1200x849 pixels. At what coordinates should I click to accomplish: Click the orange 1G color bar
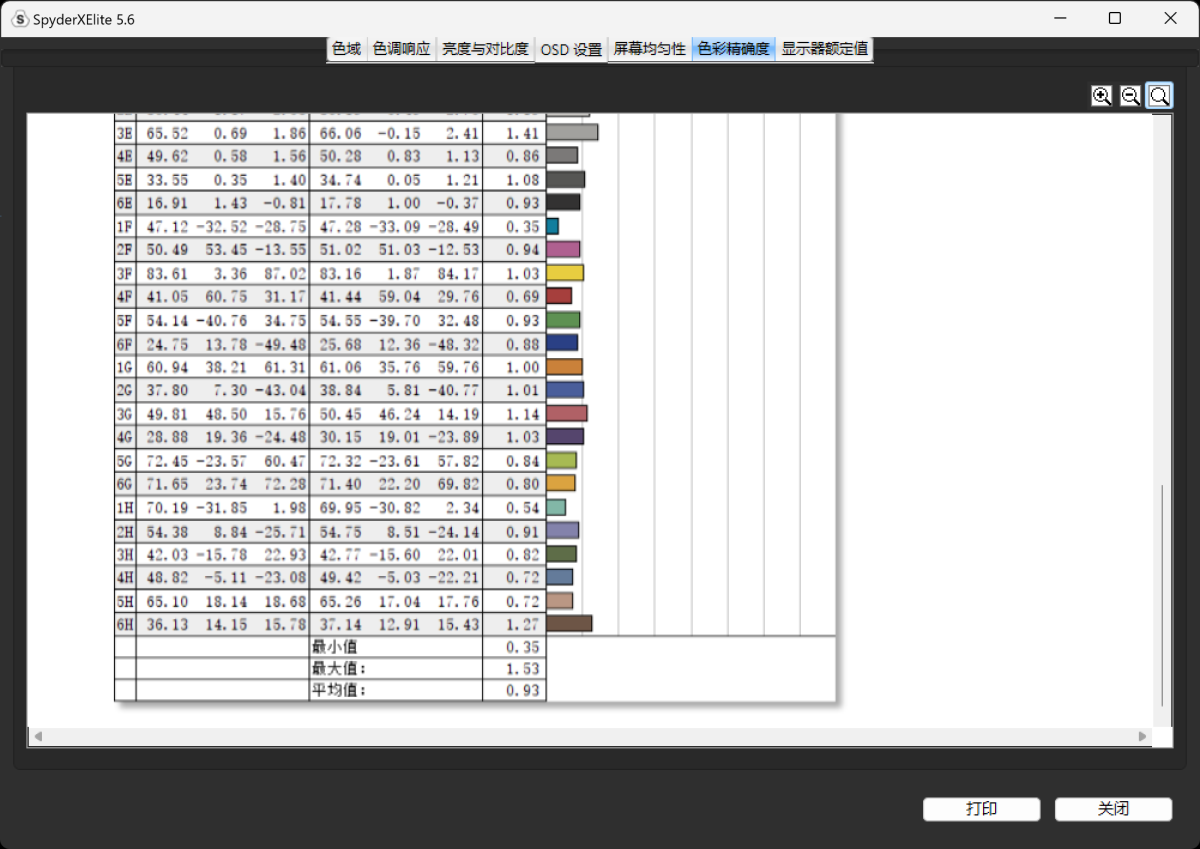click(x=565, y=367)
